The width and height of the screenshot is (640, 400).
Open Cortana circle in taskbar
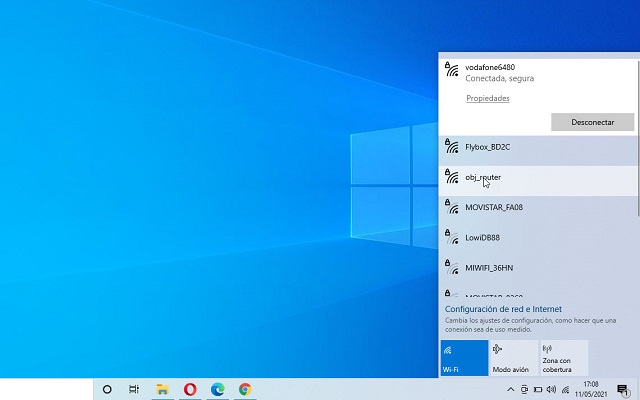click(x=107, y=389)
